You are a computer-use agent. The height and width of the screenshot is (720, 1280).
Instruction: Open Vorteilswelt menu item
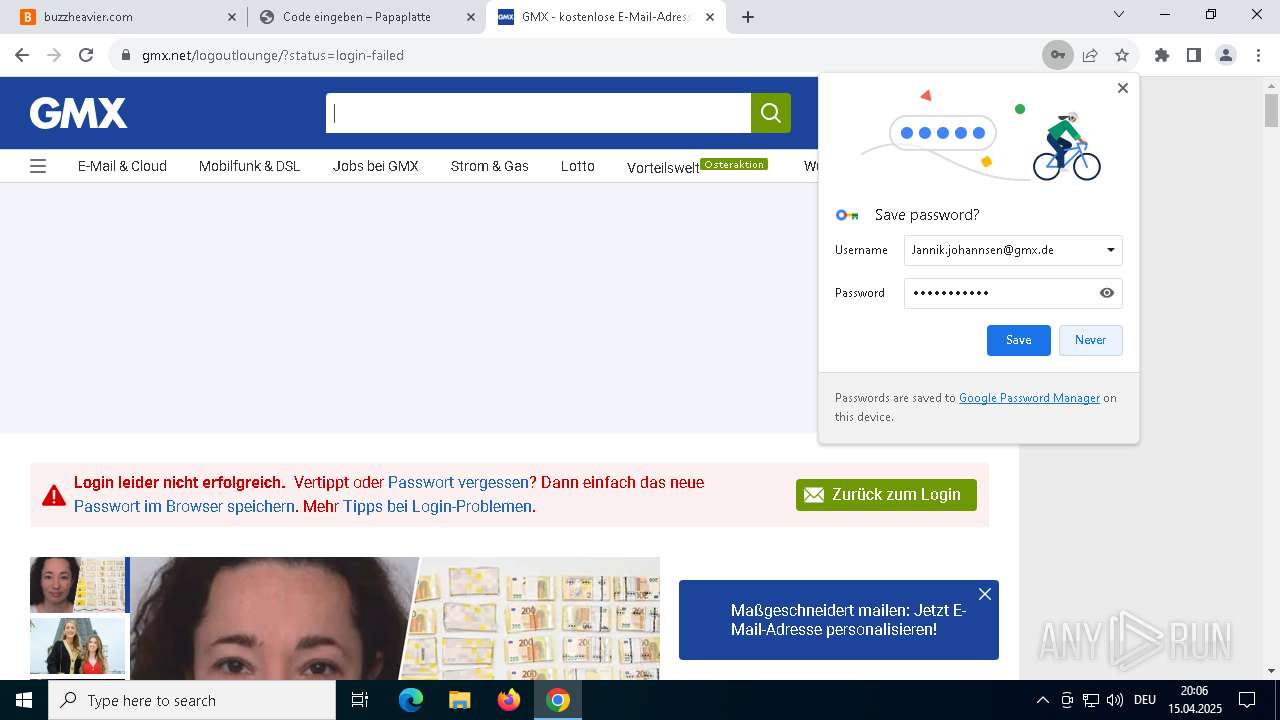coord(663,167)
